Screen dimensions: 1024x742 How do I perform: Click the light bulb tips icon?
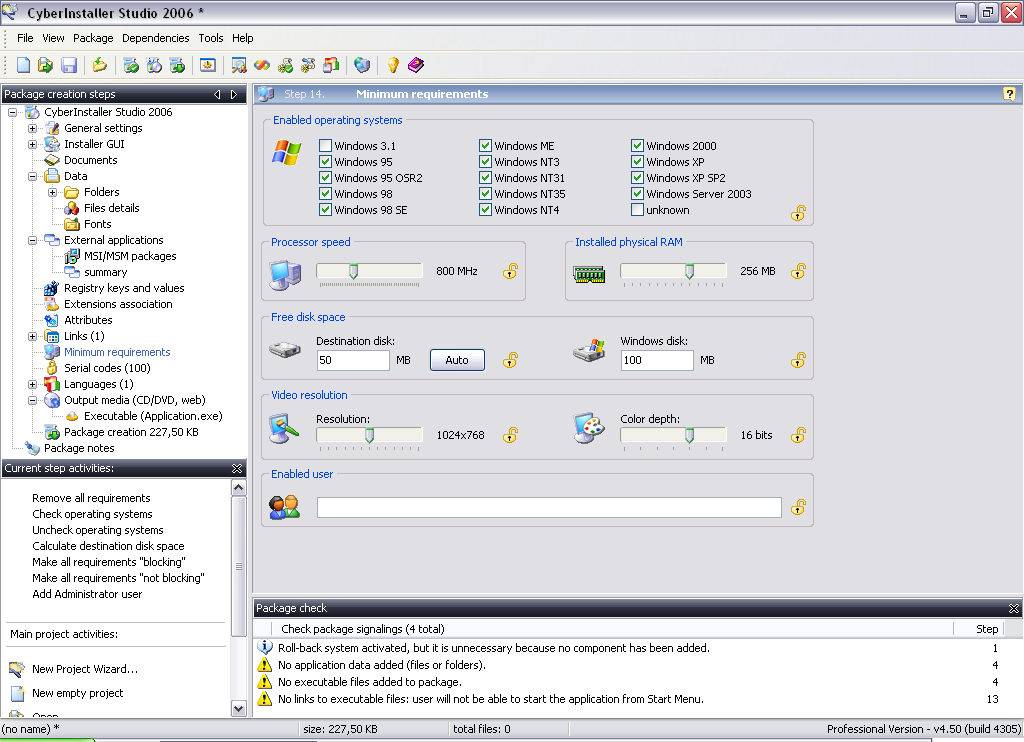392,65
